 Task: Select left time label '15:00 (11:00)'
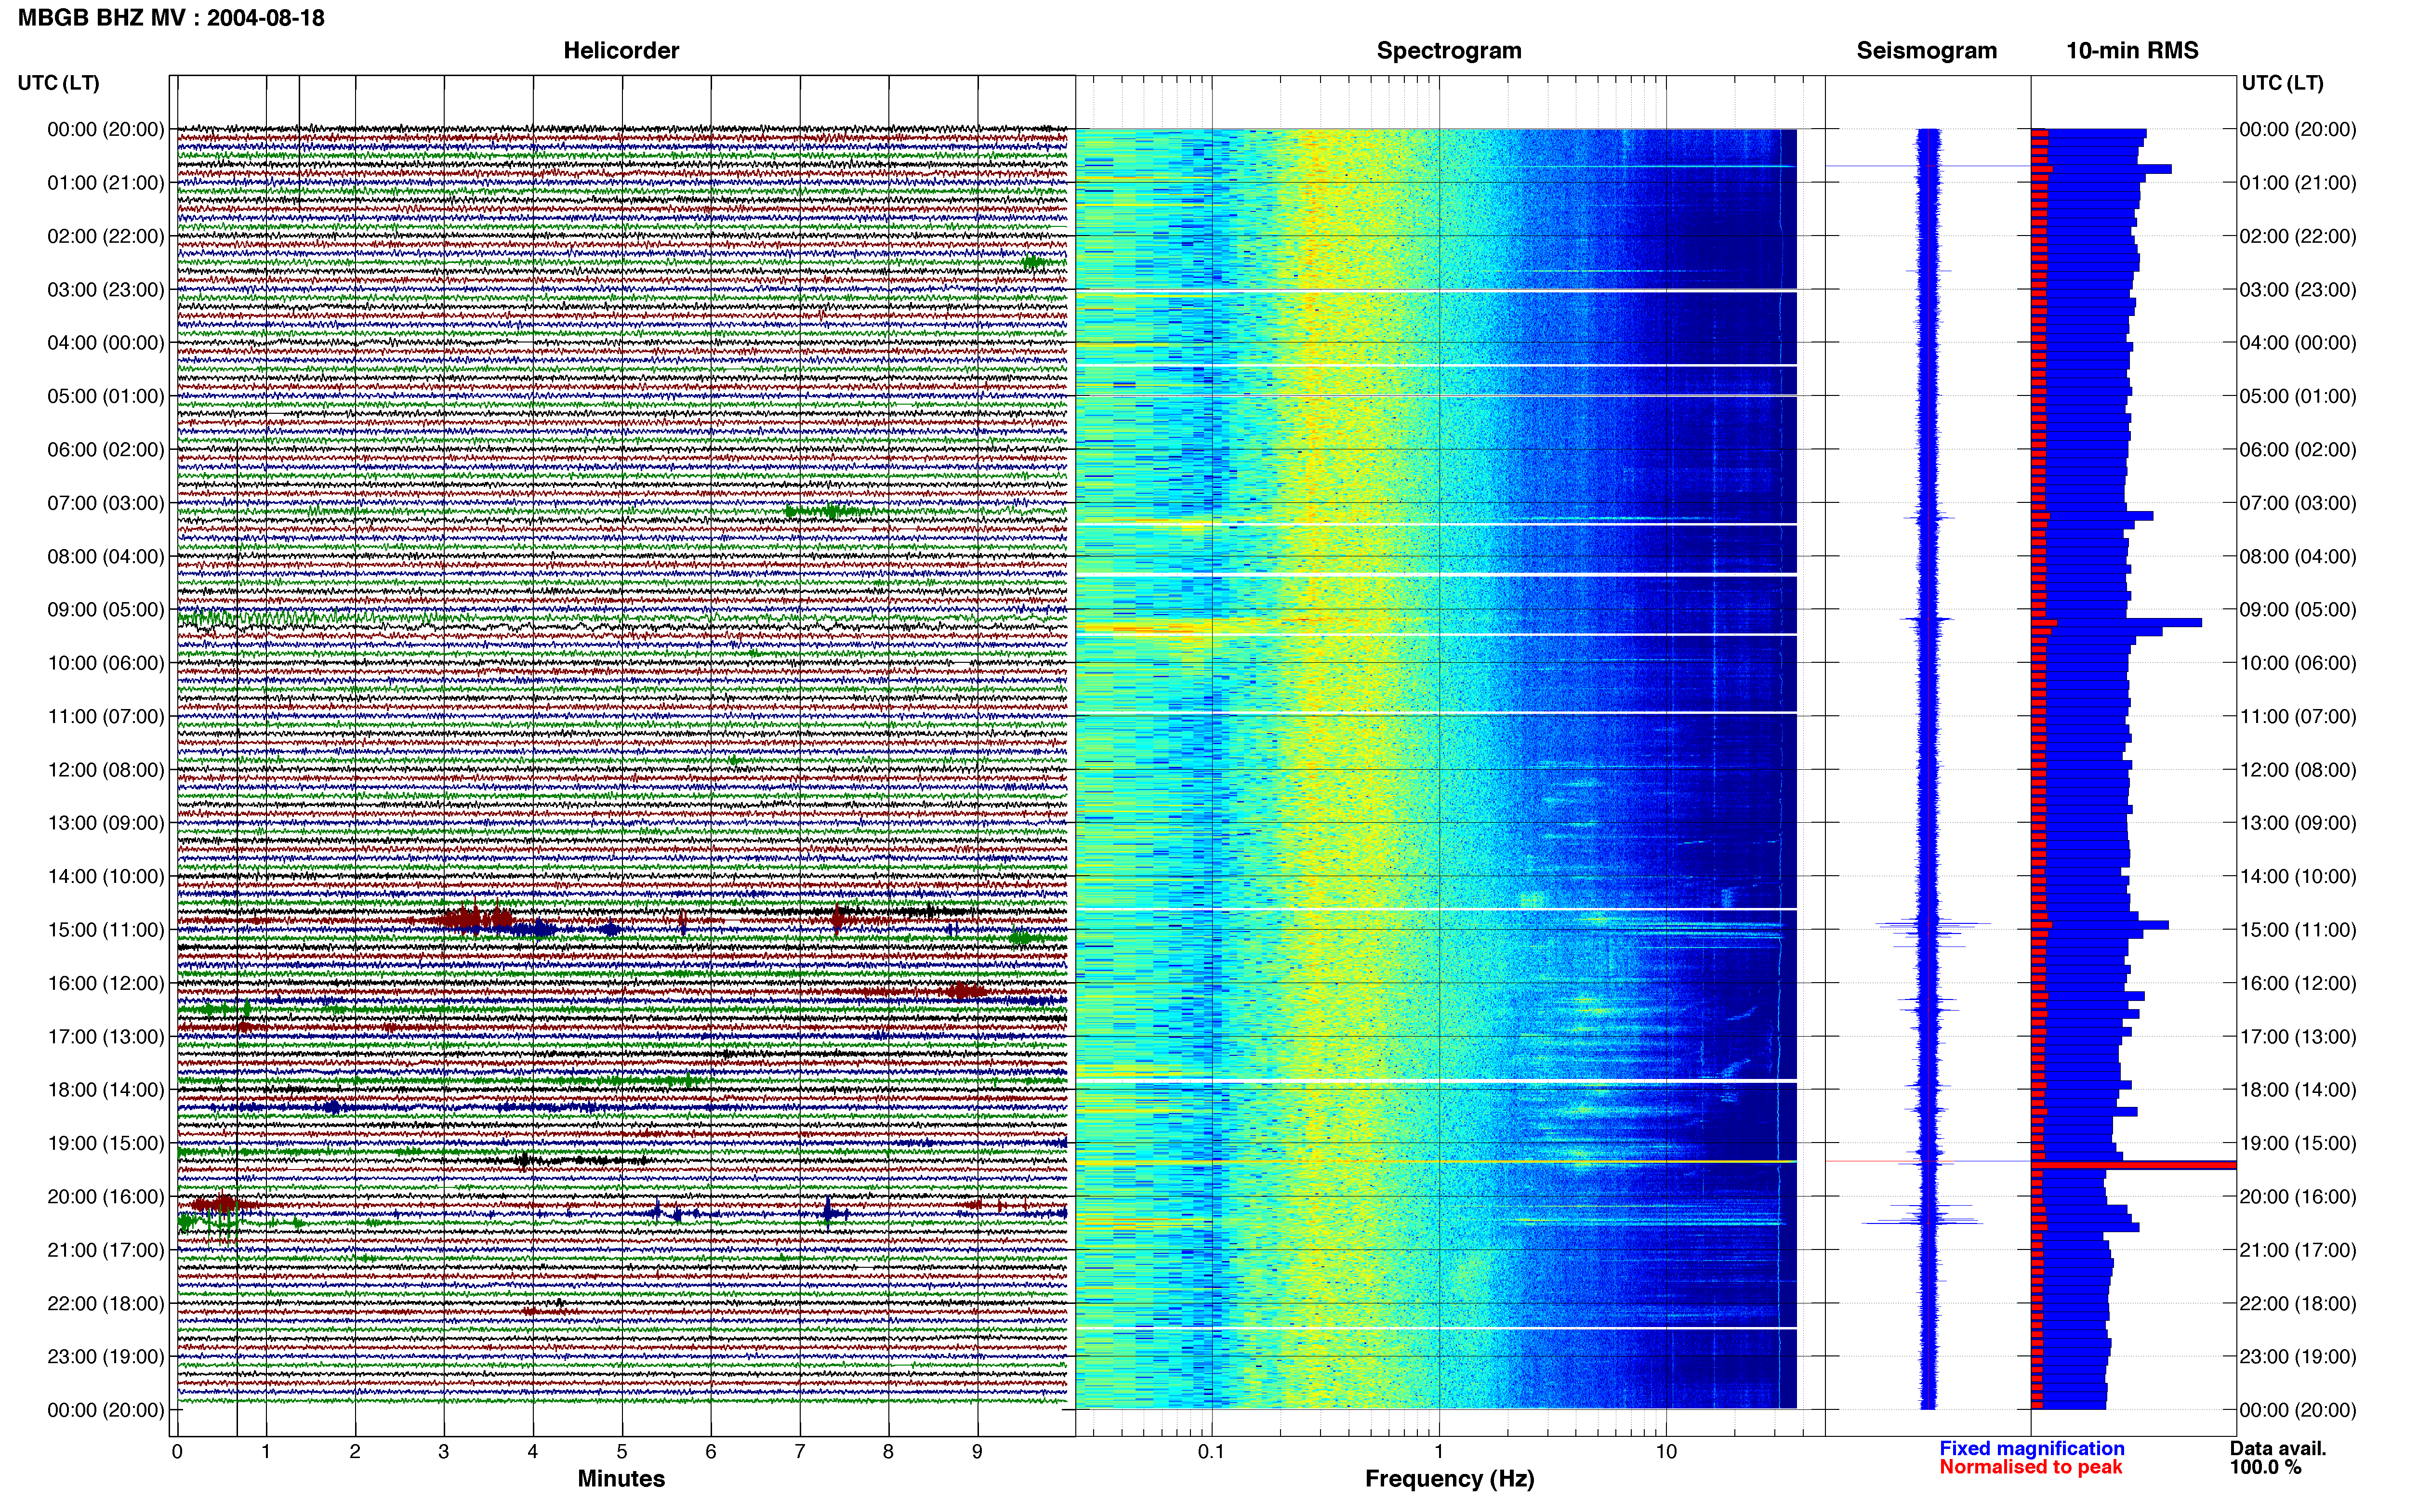coord(106,930)
